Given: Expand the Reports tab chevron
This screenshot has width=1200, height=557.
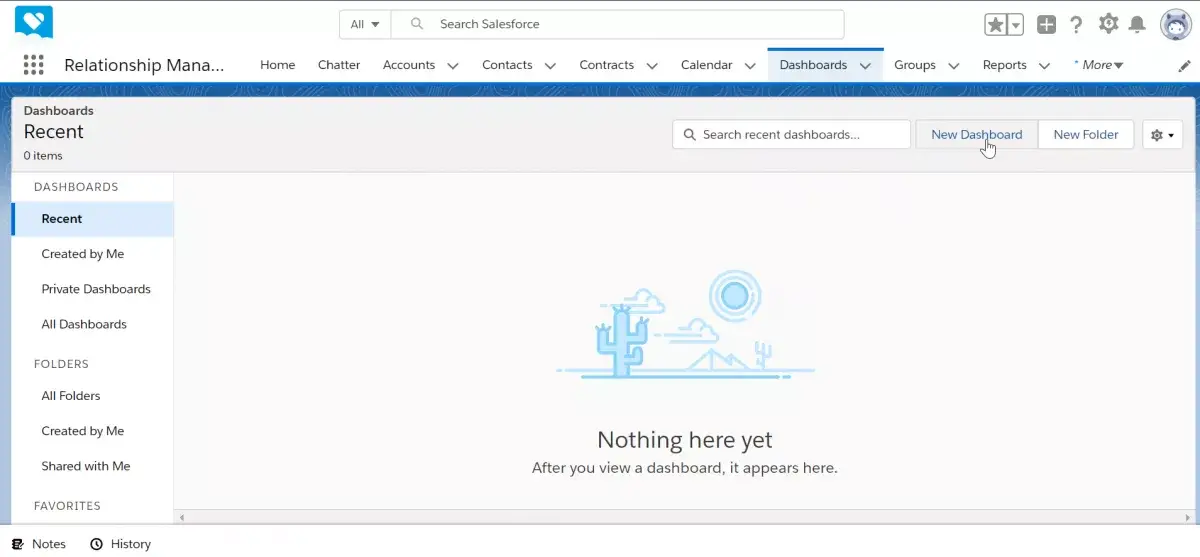Looking at the screenshot, I should (x=1044, y=66).
